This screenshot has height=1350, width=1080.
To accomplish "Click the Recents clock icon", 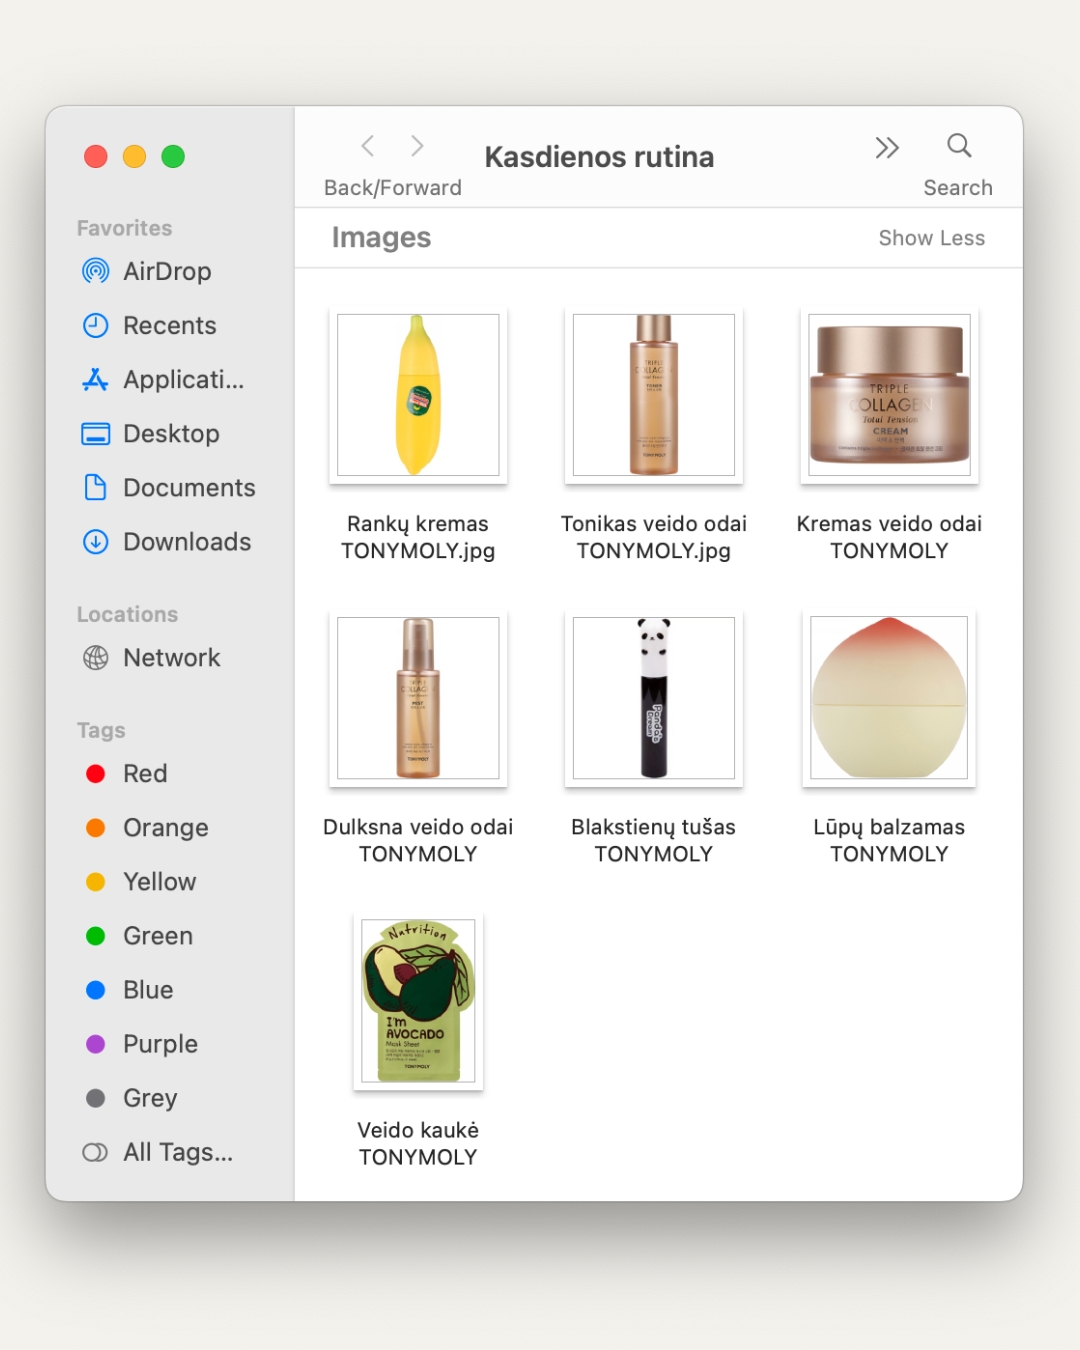I will [x=95, y=325].
